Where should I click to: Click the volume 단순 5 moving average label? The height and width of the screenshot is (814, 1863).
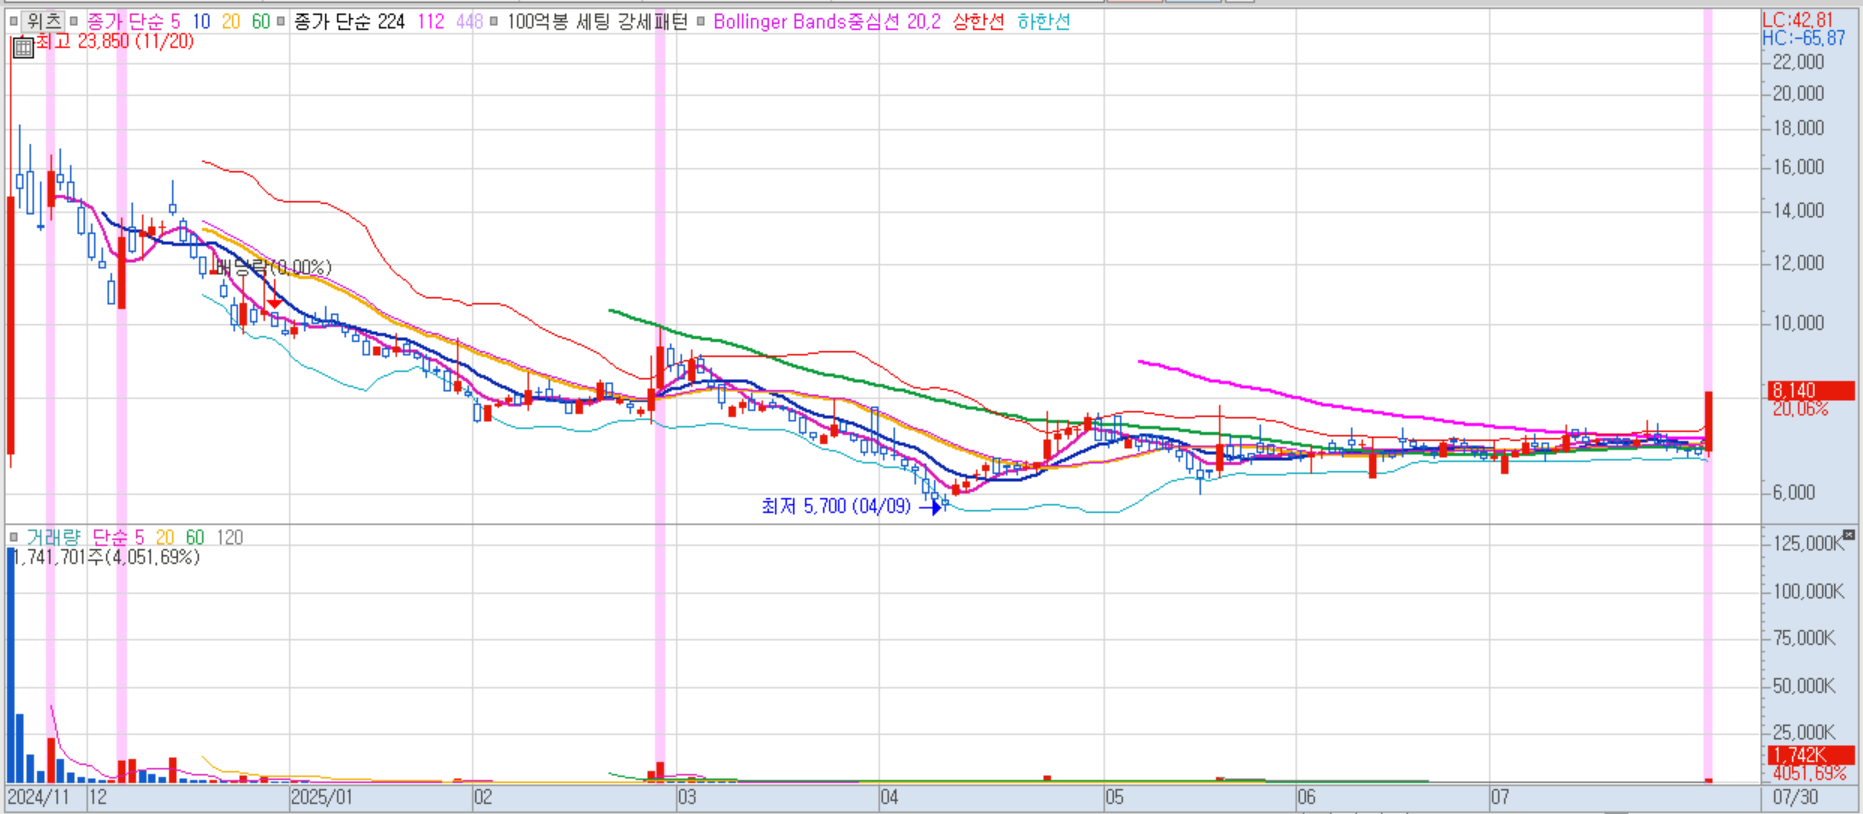pos(118,537)
